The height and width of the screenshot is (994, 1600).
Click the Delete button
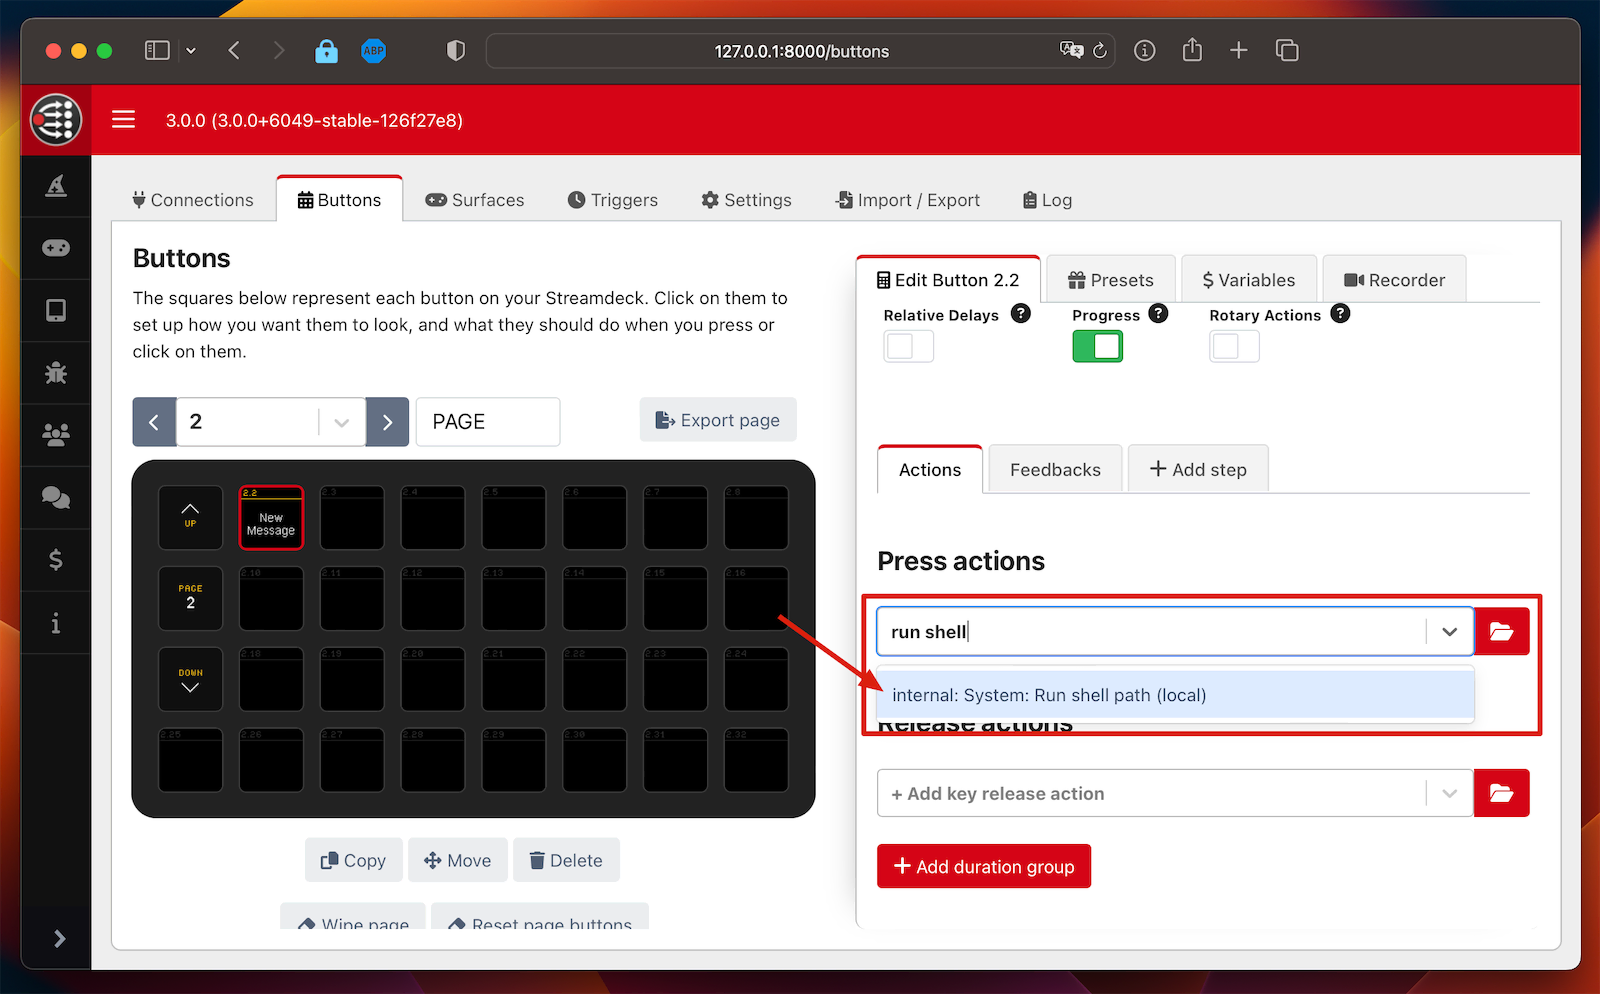[566, 860]
